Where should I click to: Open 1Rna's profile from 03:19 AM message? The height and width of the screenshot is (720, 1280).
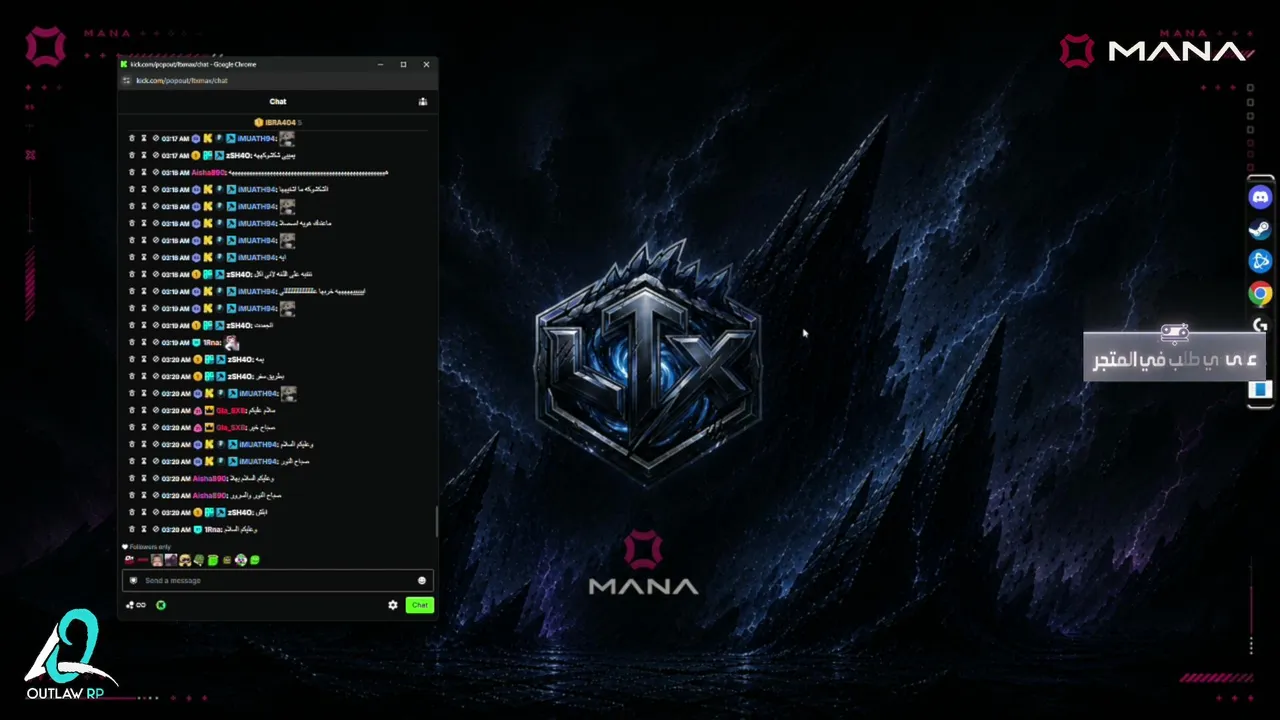point(212,342)
